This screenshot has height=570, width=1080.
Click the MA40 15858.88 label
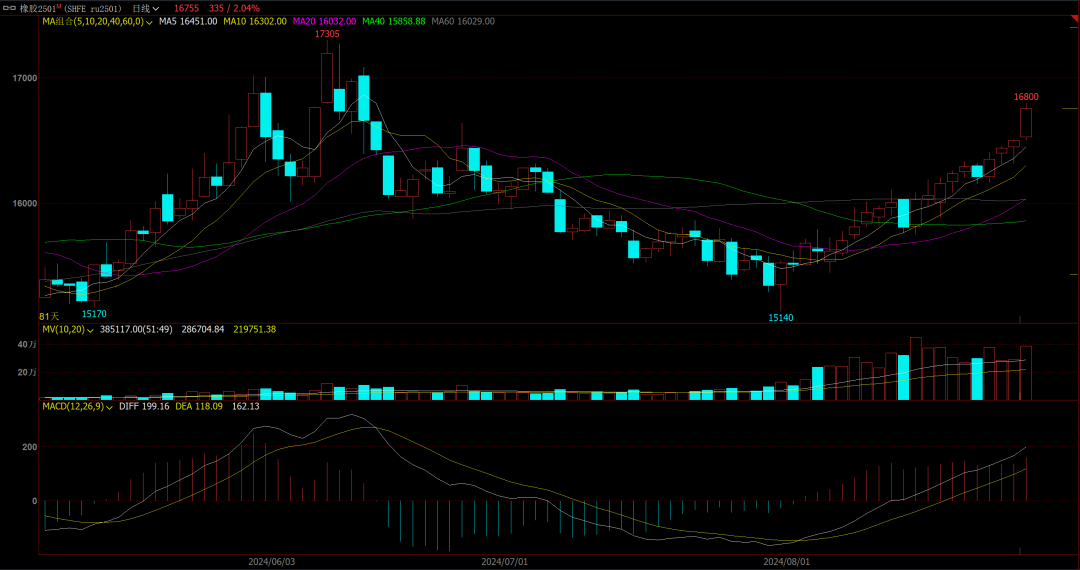click(394, 21)
